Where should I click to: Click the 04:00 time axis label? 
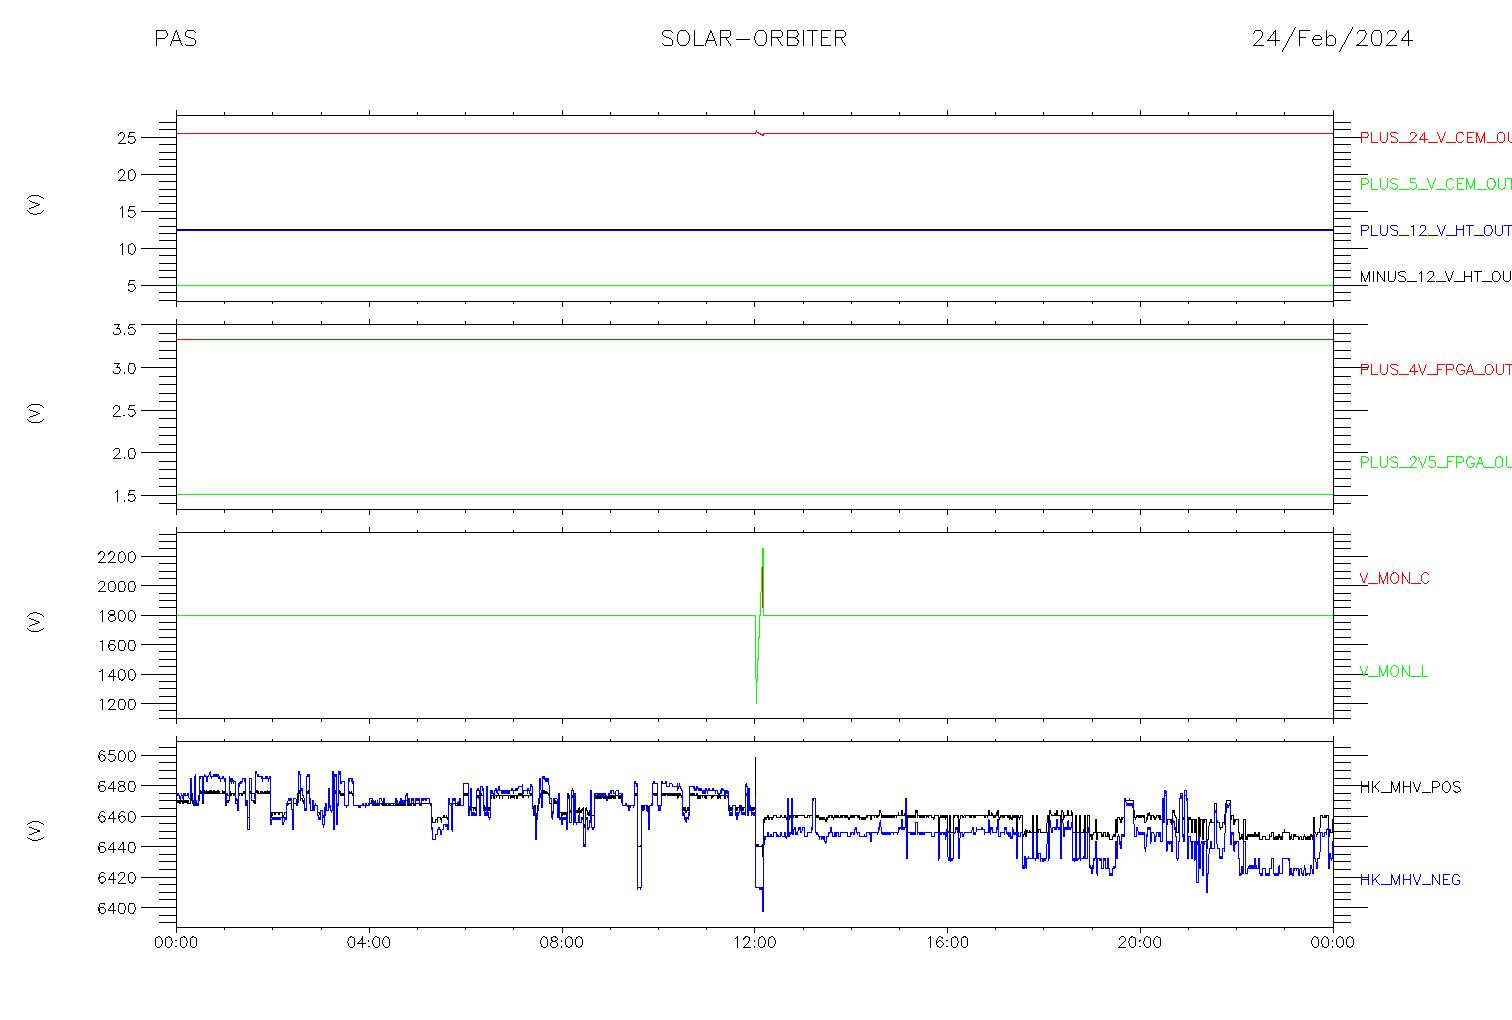coord(369,943)
